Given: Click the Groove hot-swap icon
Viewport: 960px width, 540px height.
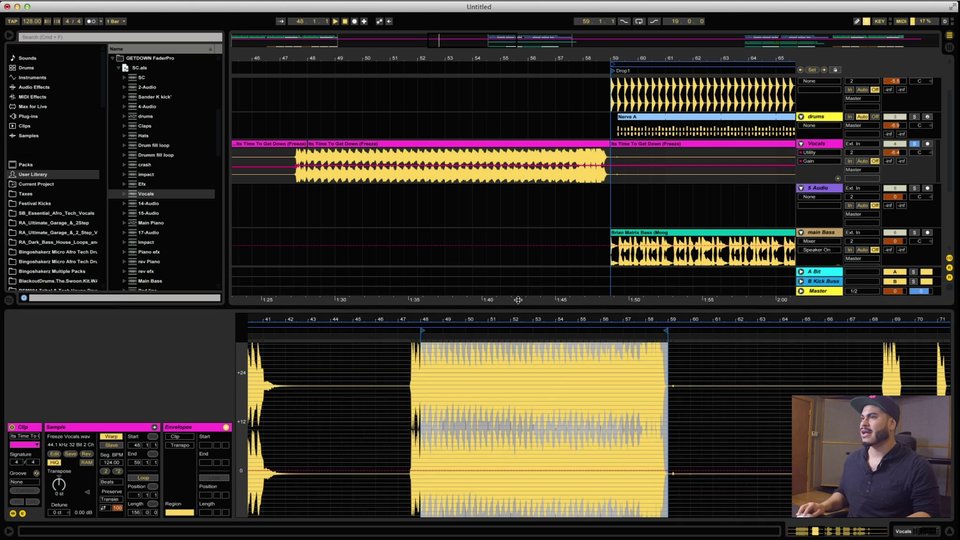Looking at the screenshot, I should pyautogui.click(x=36, y=473).
